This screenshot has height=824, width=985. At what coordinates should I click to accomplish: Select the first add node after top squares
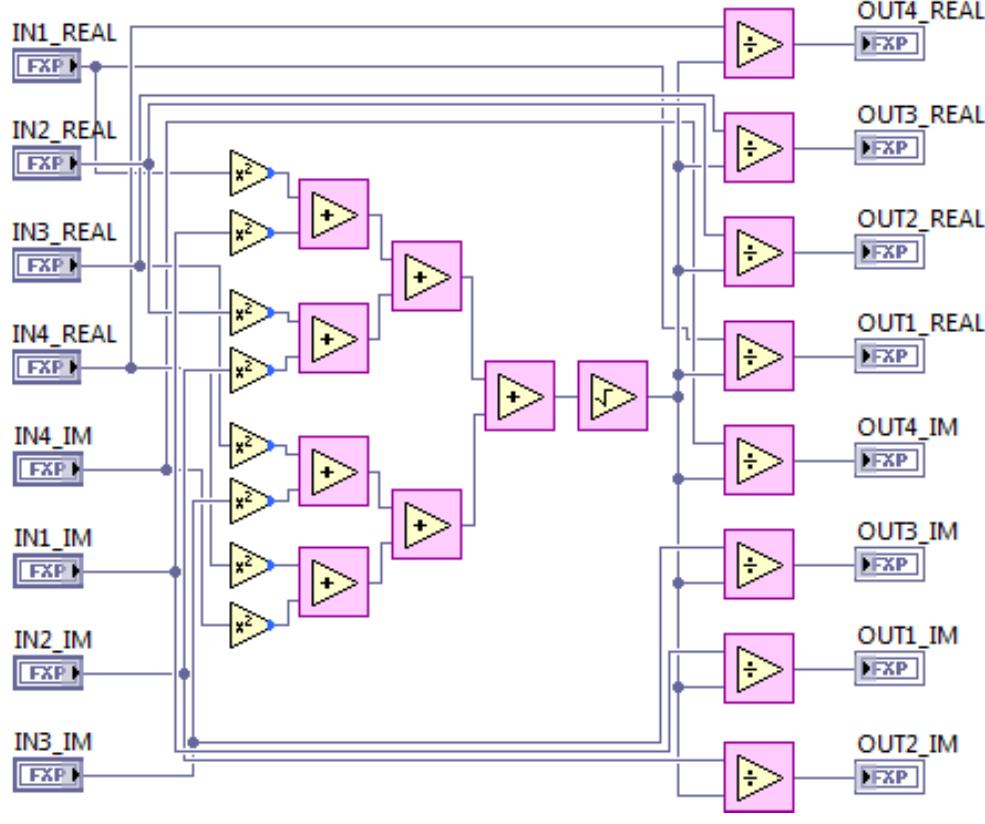[x=333, y=211]
